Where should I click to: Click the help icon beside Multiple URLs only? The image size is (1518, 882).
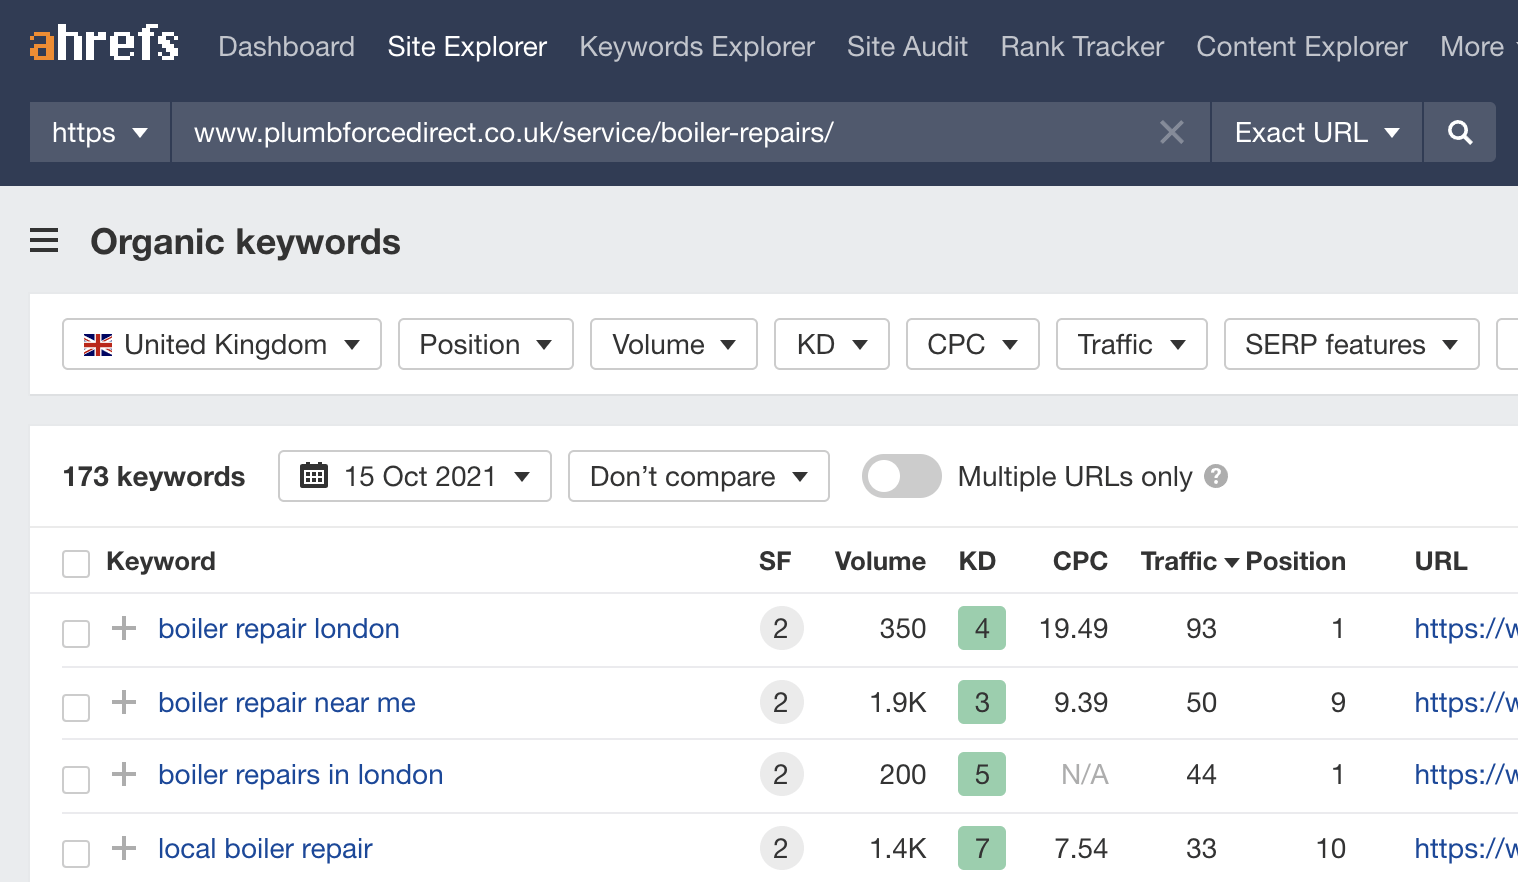point(1216,477)
